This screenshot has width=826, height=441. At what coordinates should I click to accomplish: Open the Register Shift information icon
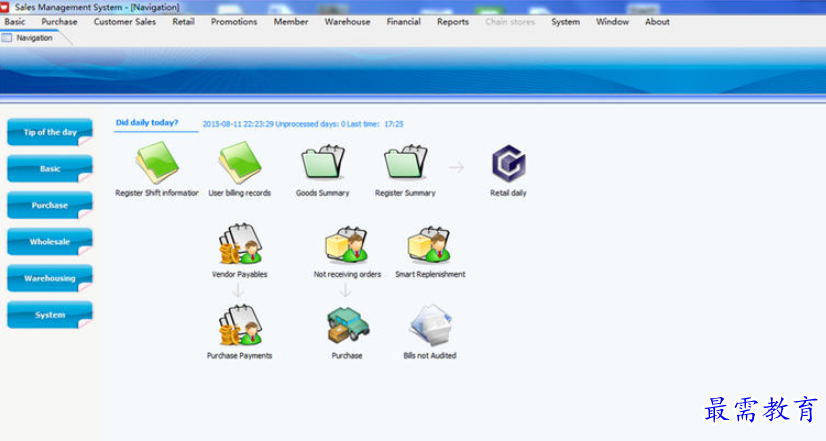tap(157, 163)
